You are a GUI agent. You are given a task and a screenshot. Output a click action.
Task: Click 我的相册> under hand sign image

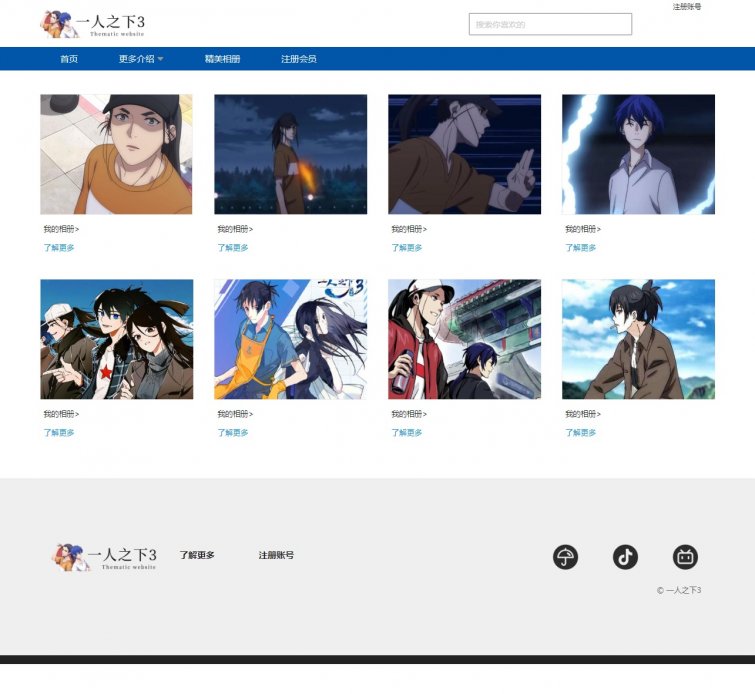(409, 229)
